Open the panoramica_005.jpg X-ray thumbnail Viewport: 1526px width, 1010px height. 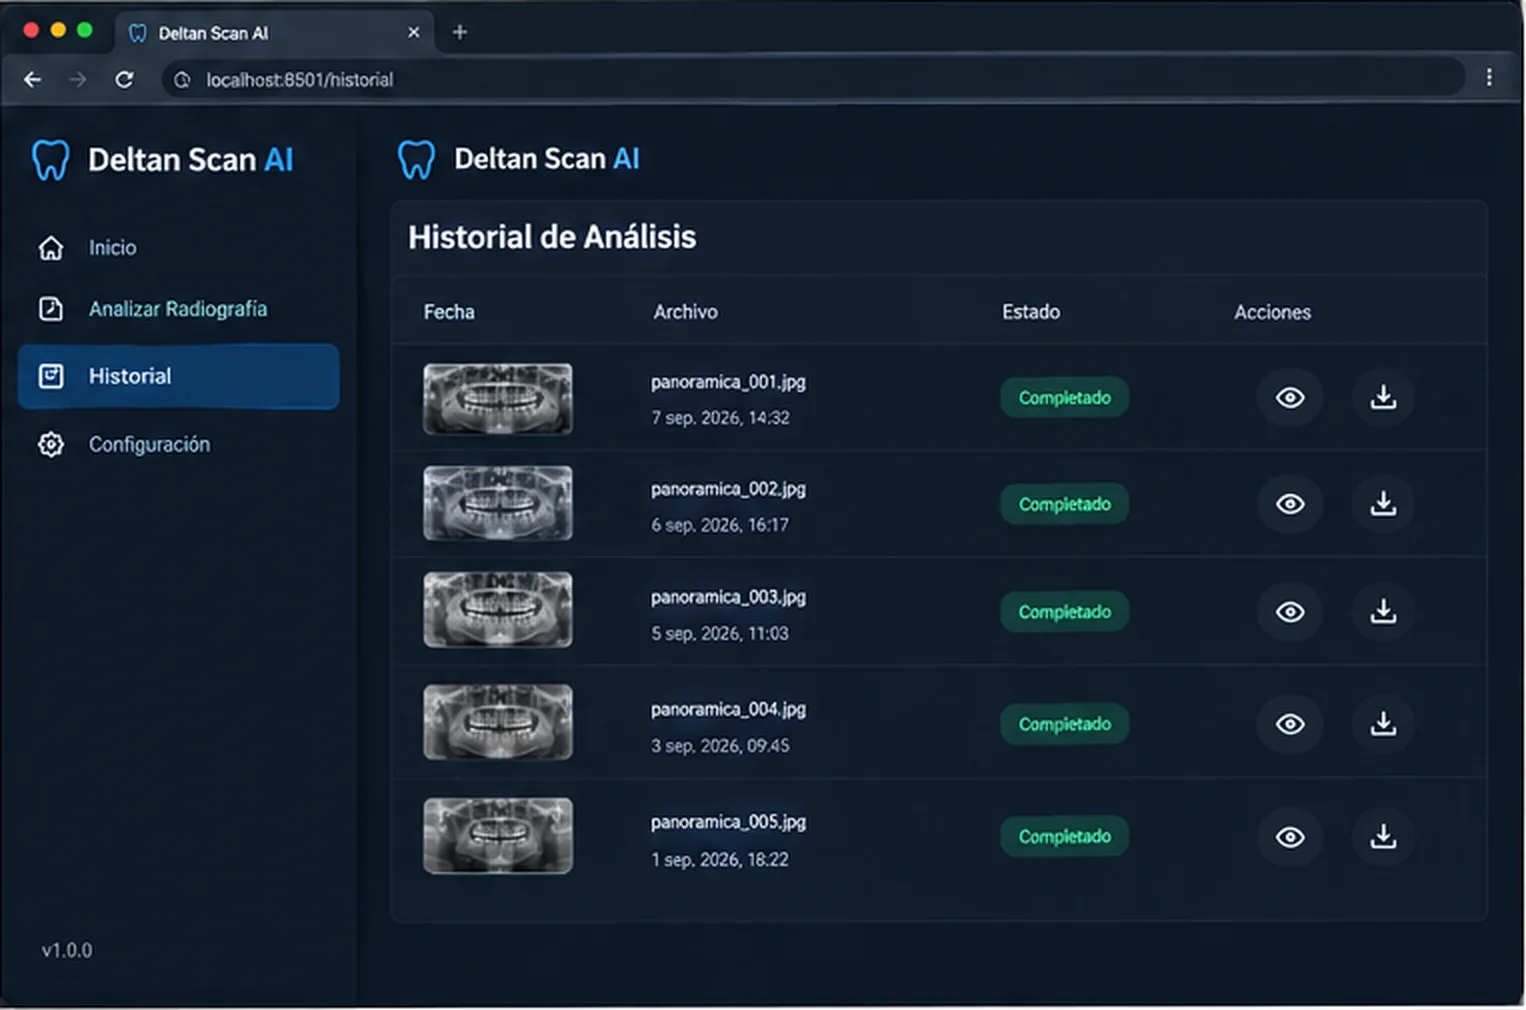498,836
